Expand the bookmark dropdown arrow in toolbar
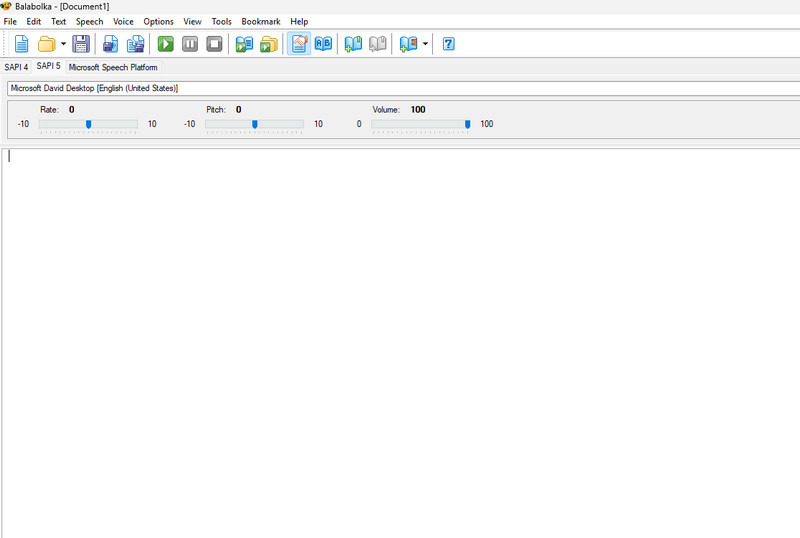Viewport: 800px width, 538px height. pyautogui.click(x=425, y=44)
